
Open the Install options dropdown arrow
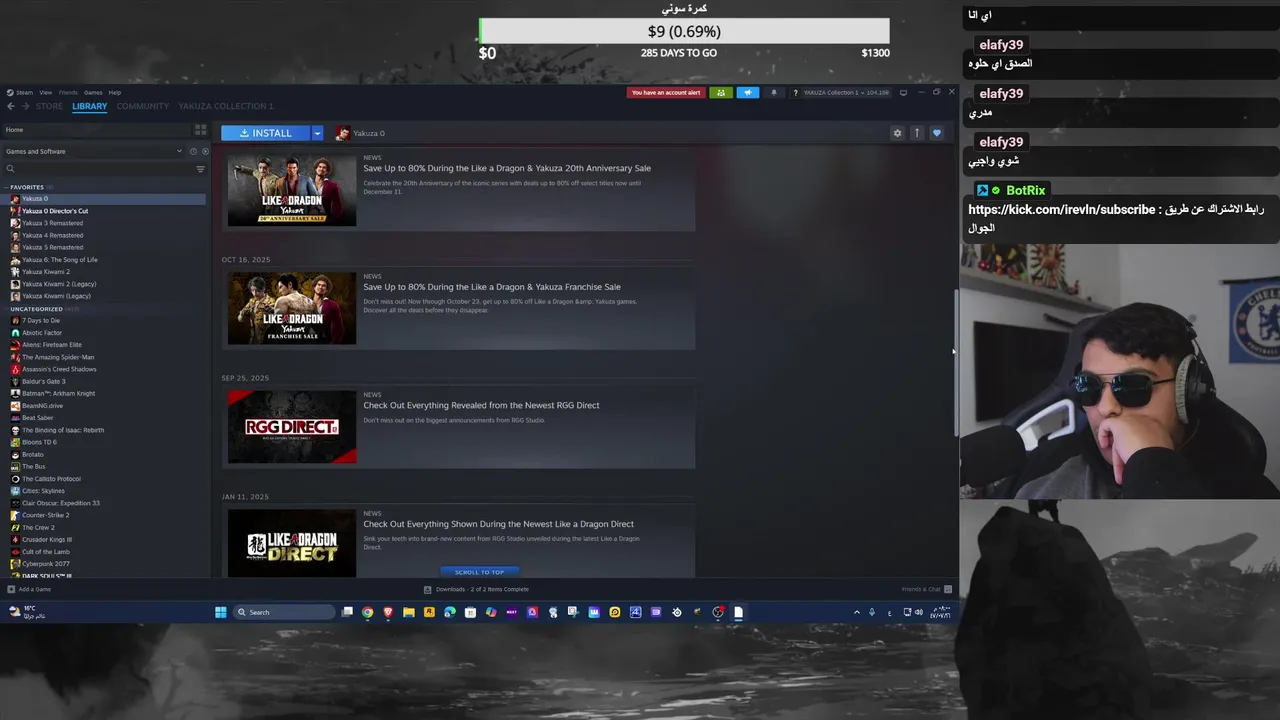tap(317, 133)
